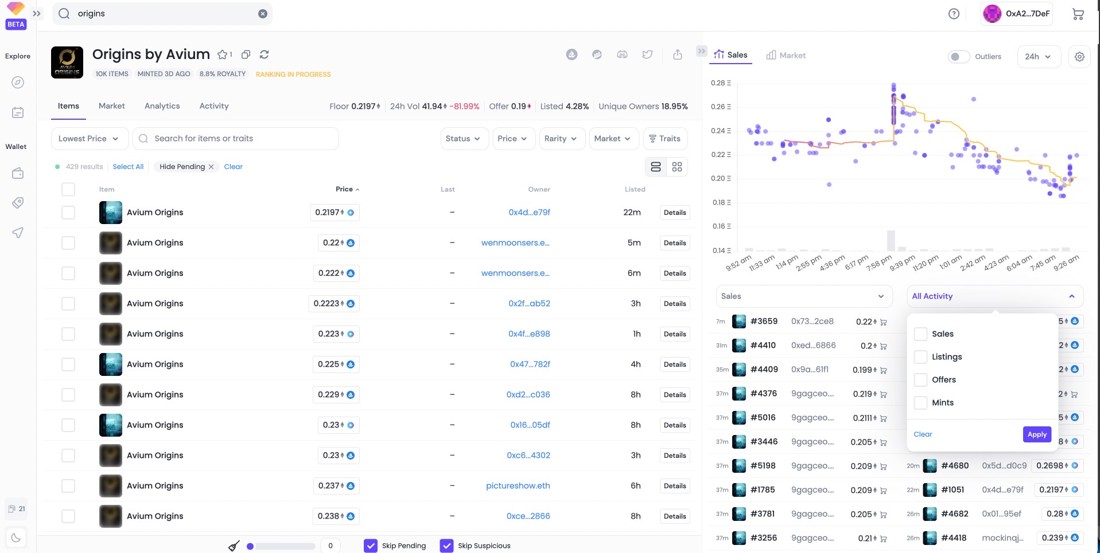Switch to the Activity tab
Viewport: 1100px width, 553px height.
(x=214, y=106)
